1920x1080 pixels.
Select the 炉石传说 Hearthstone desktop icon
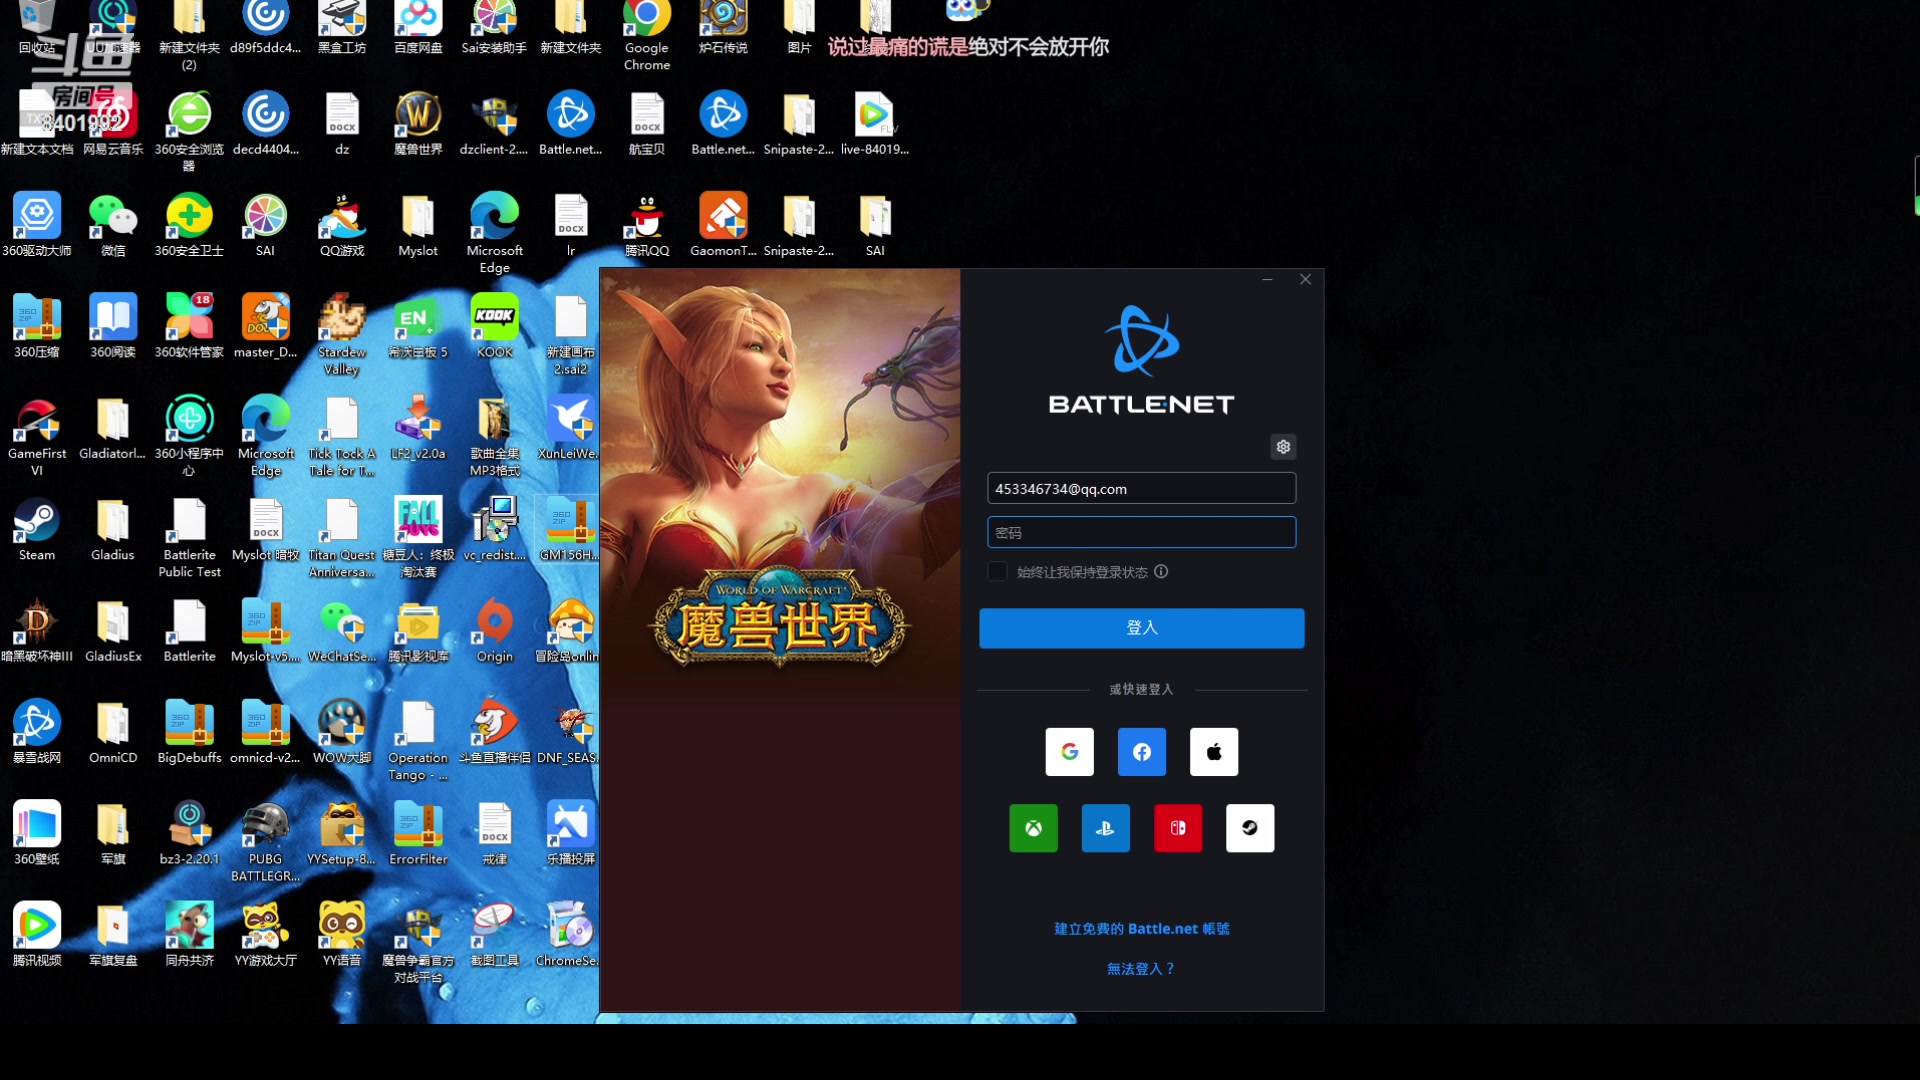click(x=723, y=28)
